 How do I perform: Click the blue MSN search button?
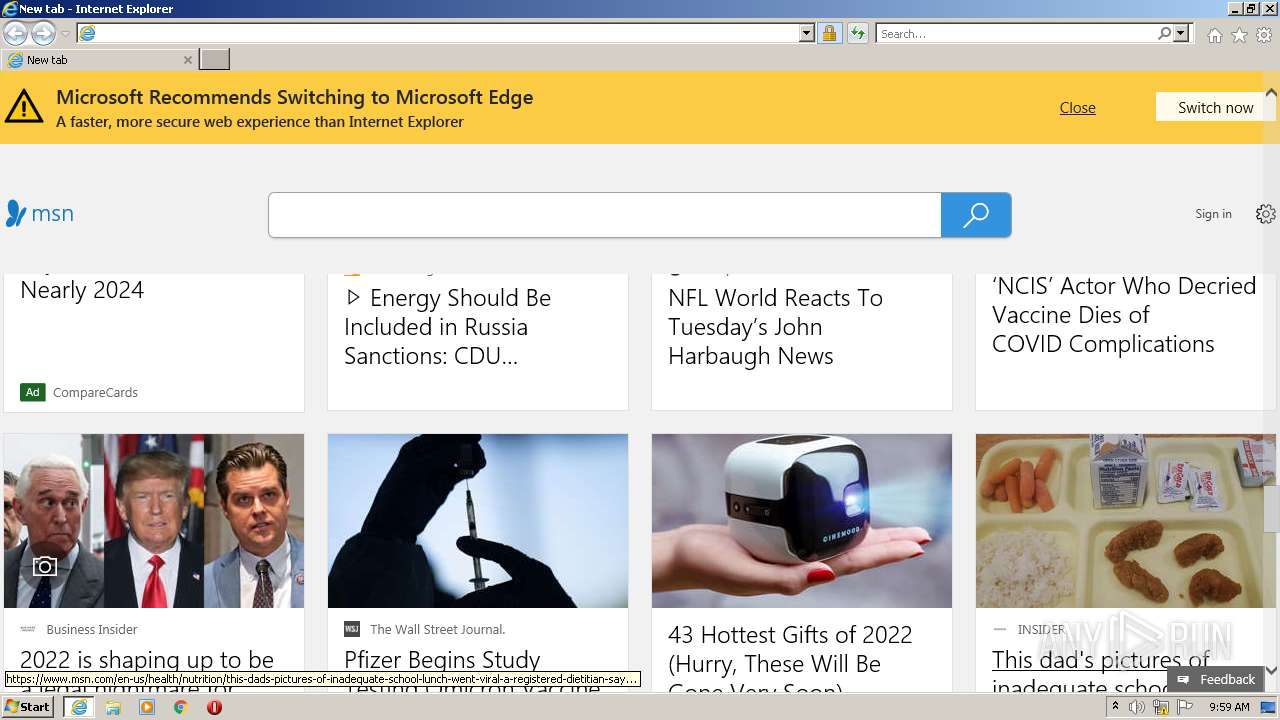976,215
